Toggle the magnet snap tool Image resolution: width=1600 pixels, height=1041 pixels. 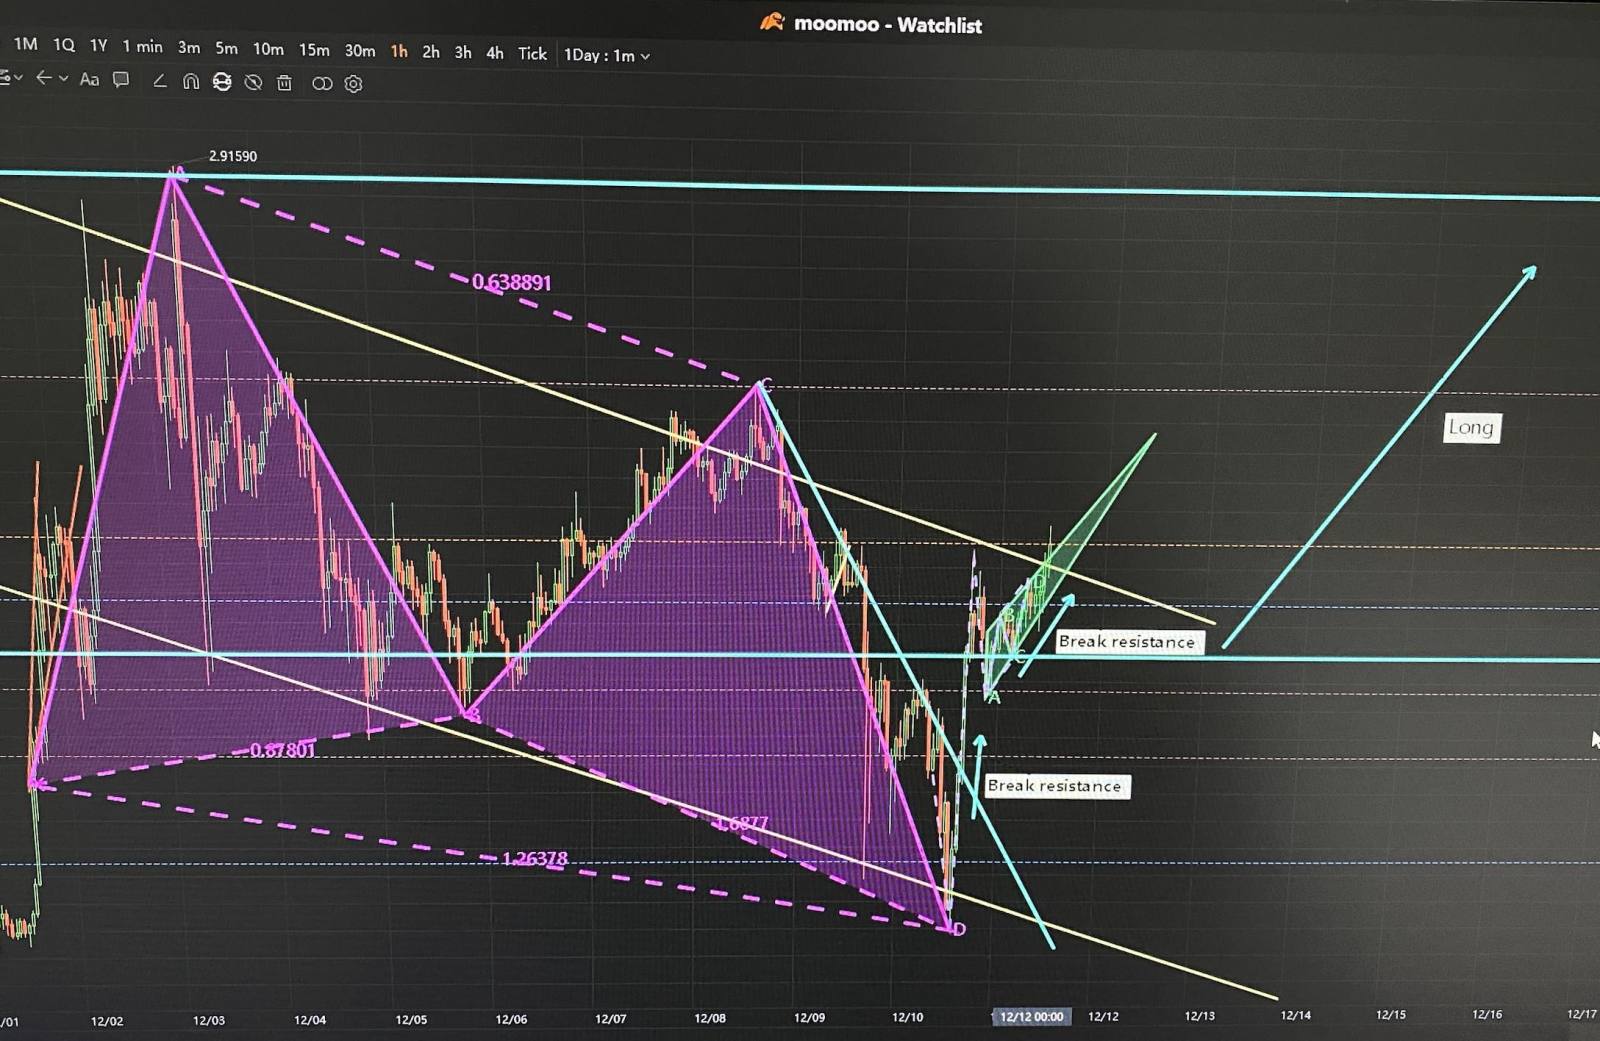(190, 82)
